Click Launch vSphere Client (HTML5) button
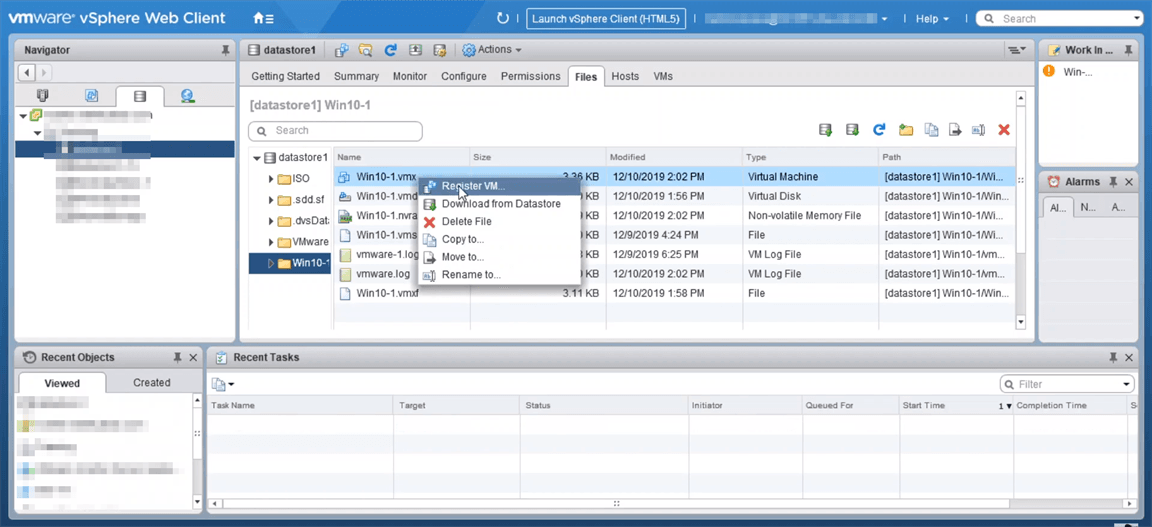 606,18
